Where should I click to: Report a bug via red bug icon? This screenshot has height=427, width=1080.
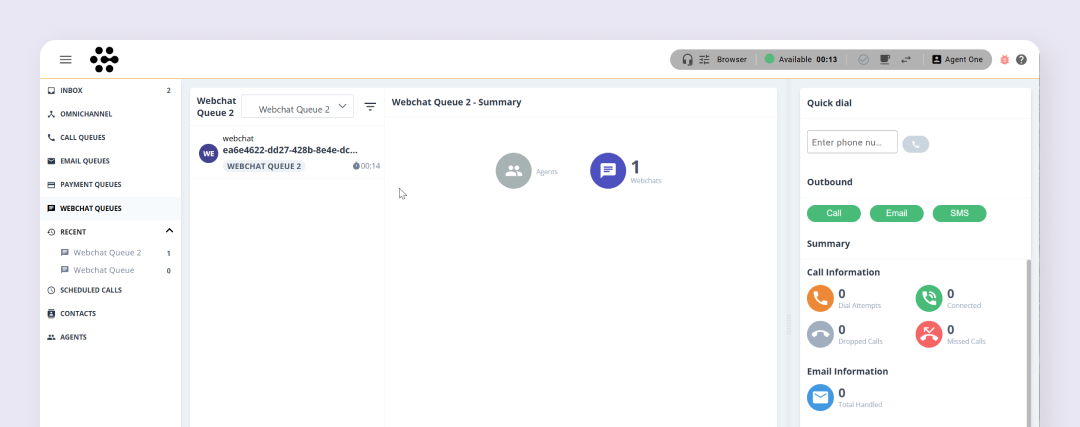pos(1005,60)
